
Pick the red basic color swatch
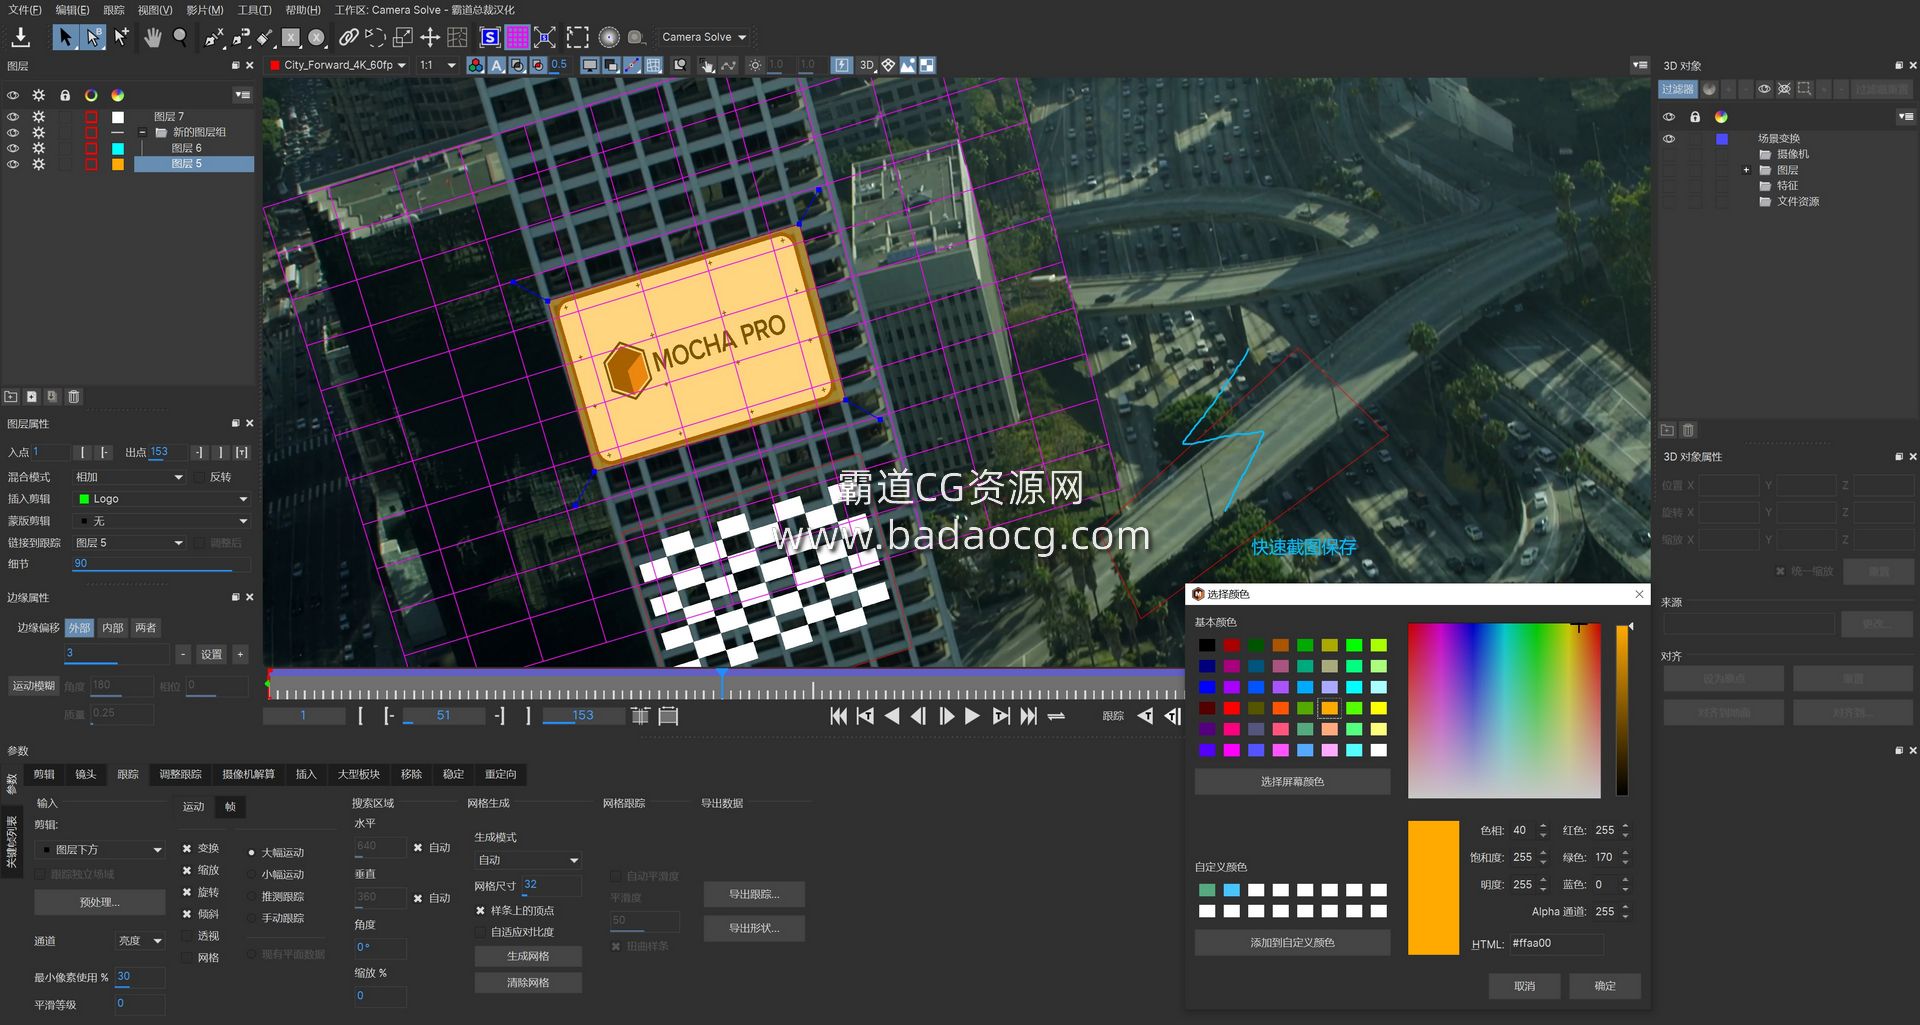click(1232, 708)
